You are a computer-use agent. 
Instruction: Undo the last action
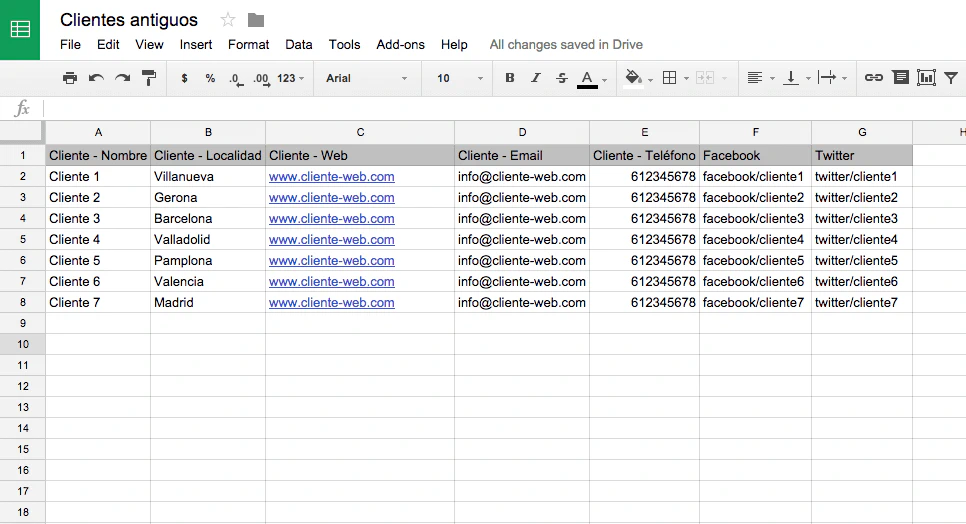[x=96, y=78]
